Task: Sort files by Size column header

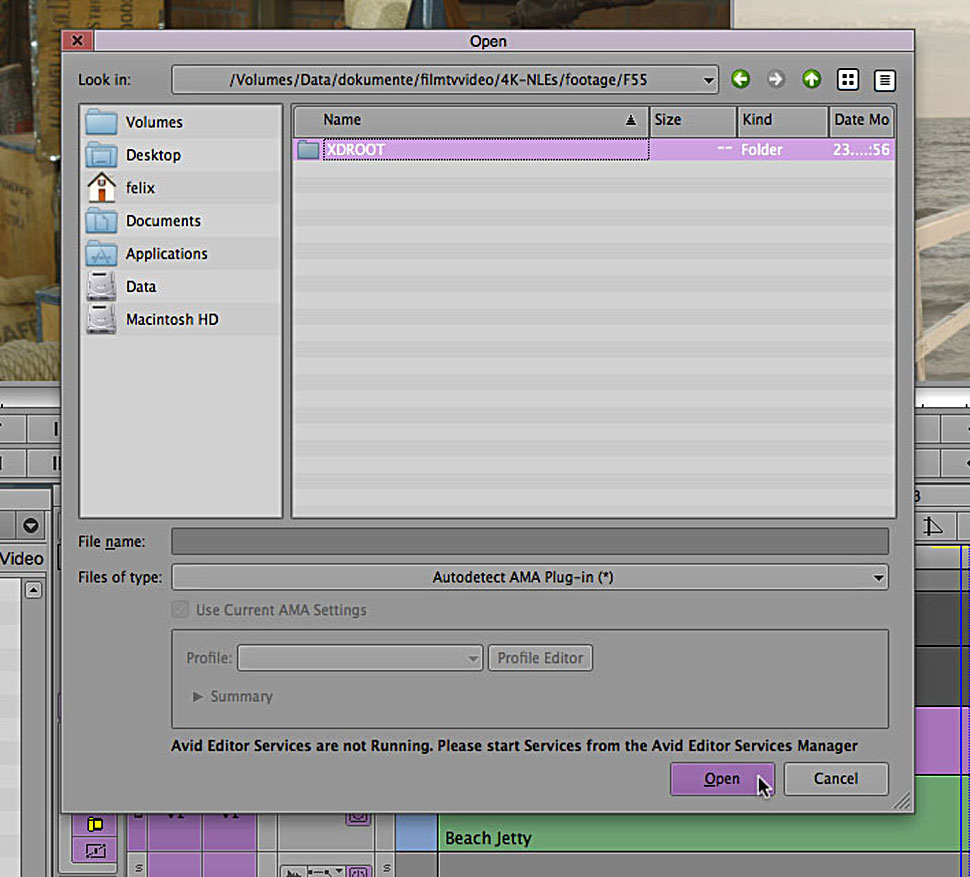Action: tap(692, 120)
